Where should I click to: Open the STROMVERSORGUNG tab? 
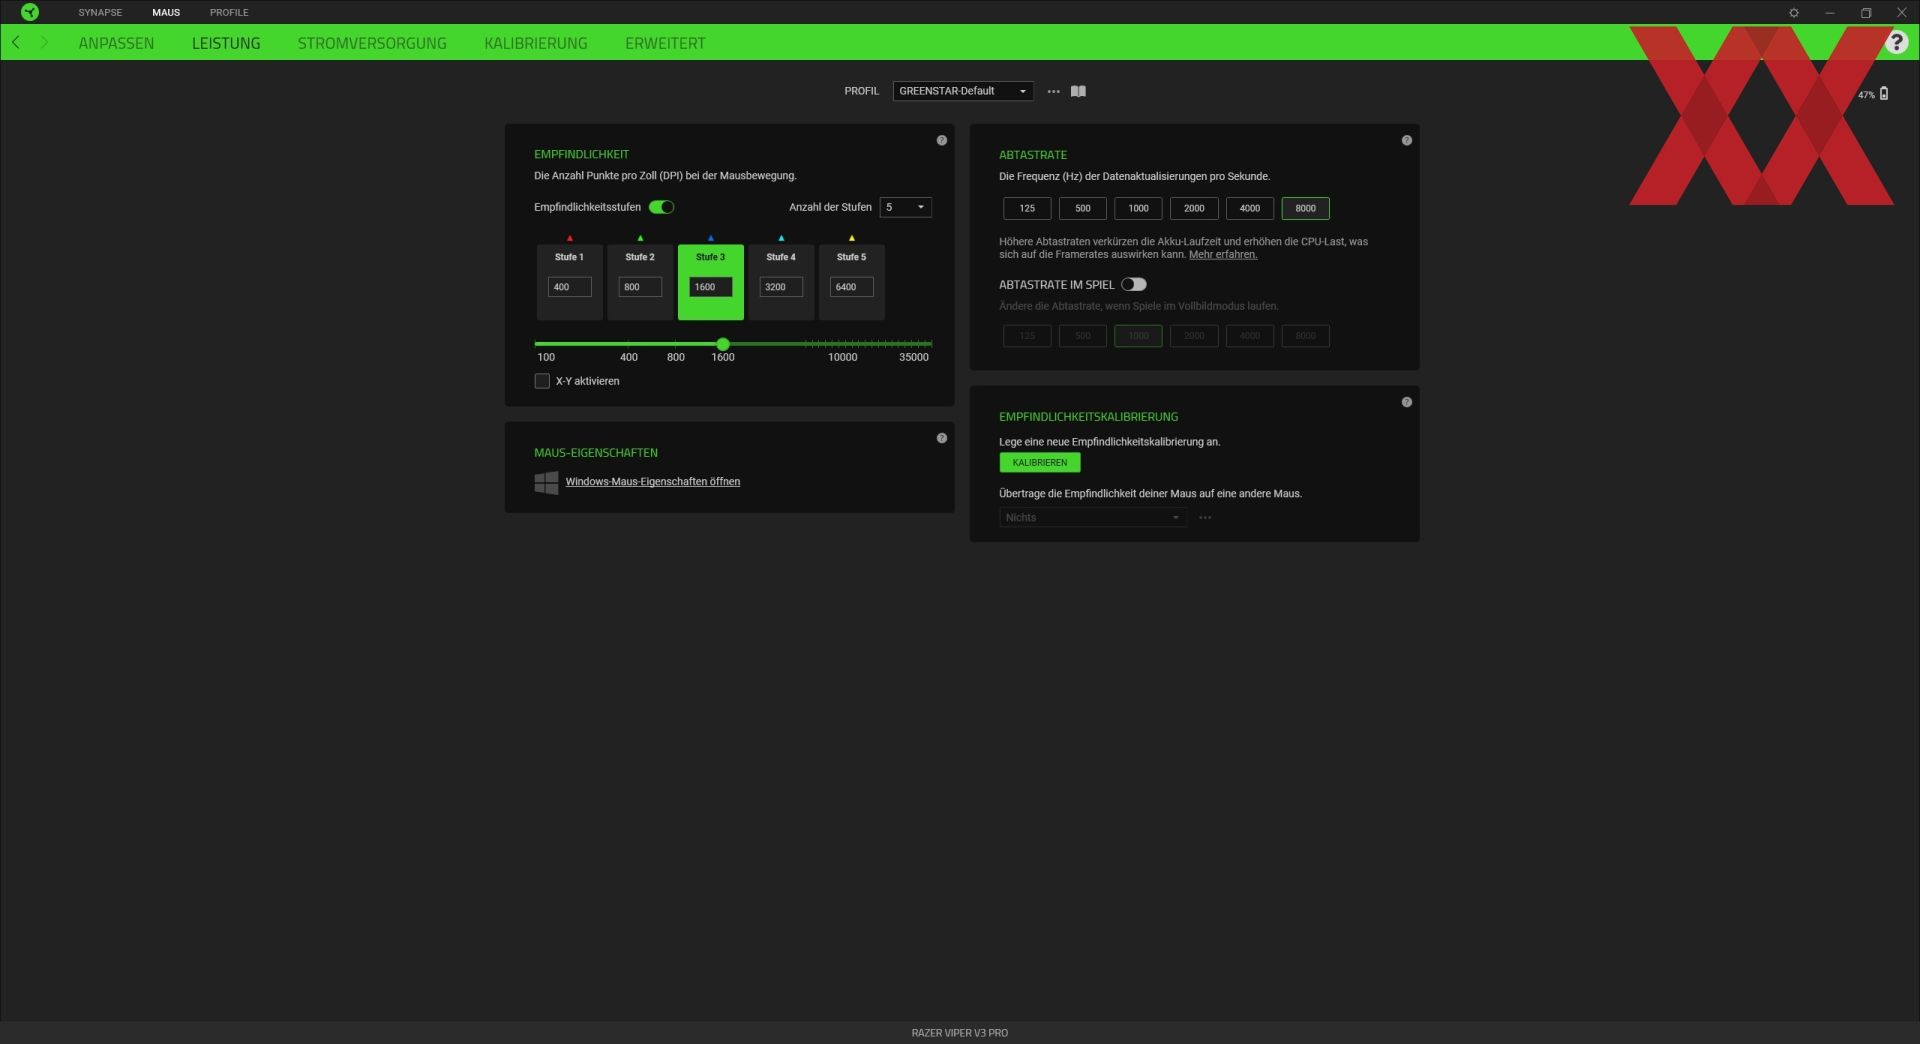point(372,43)
